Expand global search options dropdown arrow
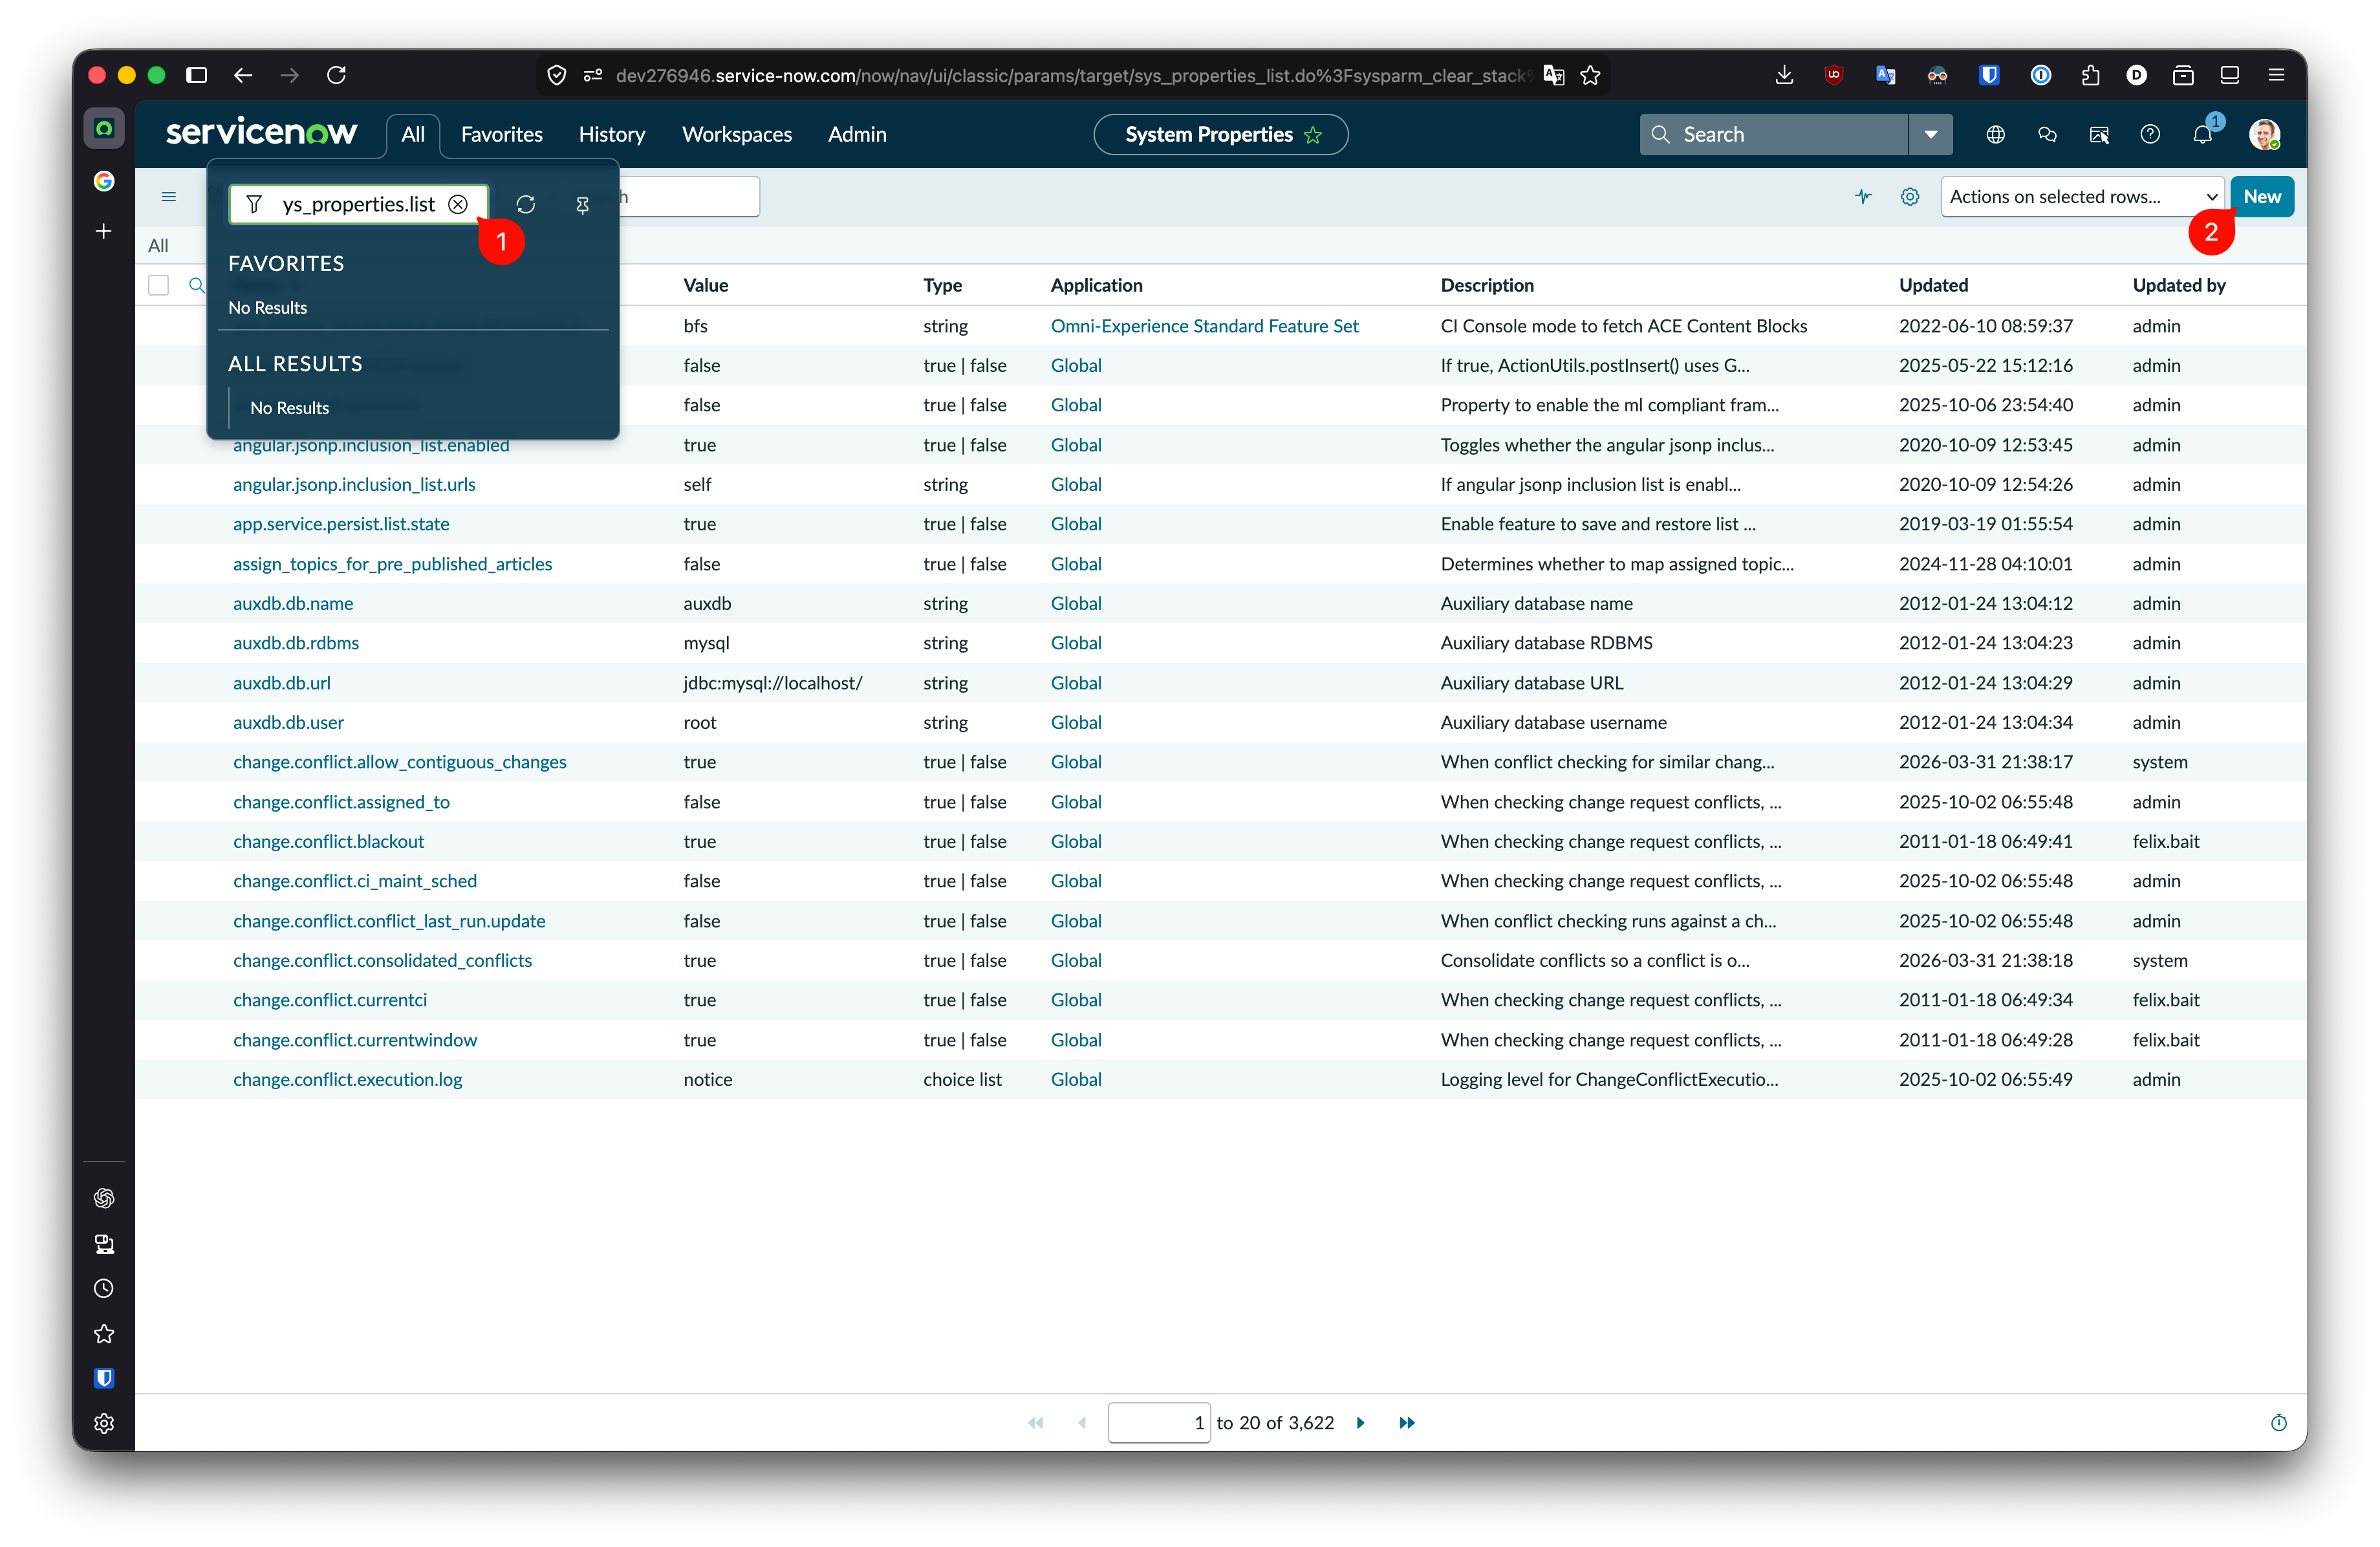Viewport: 2380px width, 1547px height. pos(1930,134)
